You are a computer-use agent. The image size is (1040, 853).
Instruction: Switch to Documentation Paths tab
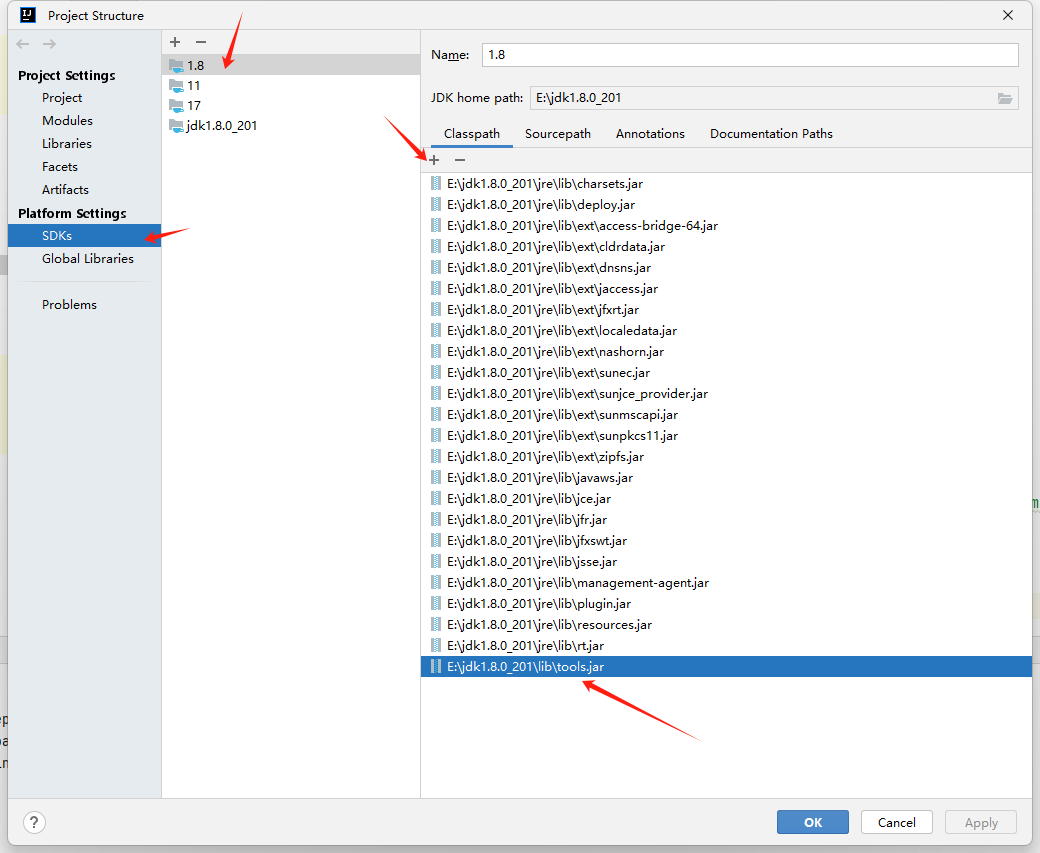771,134
